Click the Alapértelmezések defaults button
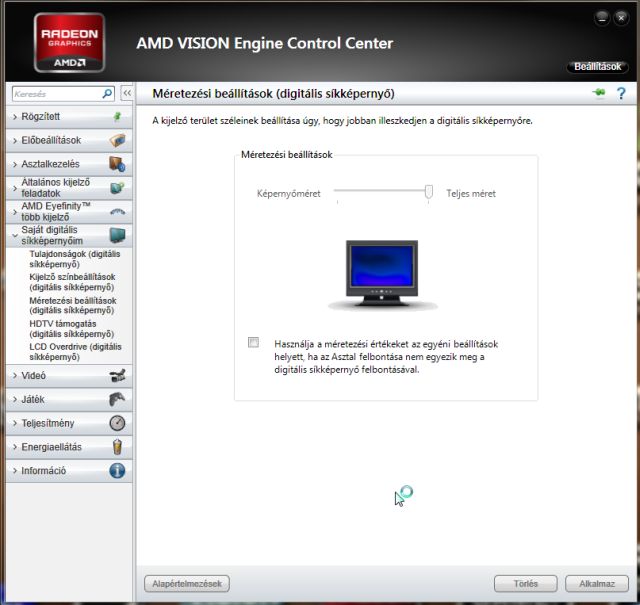 click(187, 584)
